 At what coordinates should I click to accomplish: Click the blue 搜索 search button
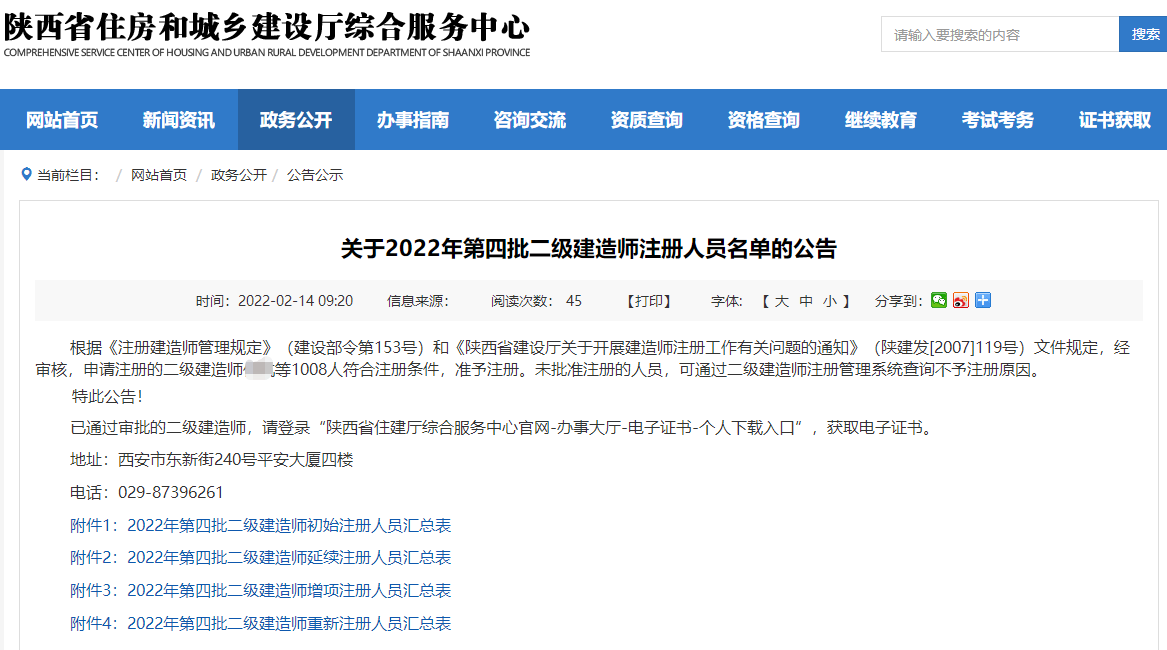click(x=1144, y=33)
